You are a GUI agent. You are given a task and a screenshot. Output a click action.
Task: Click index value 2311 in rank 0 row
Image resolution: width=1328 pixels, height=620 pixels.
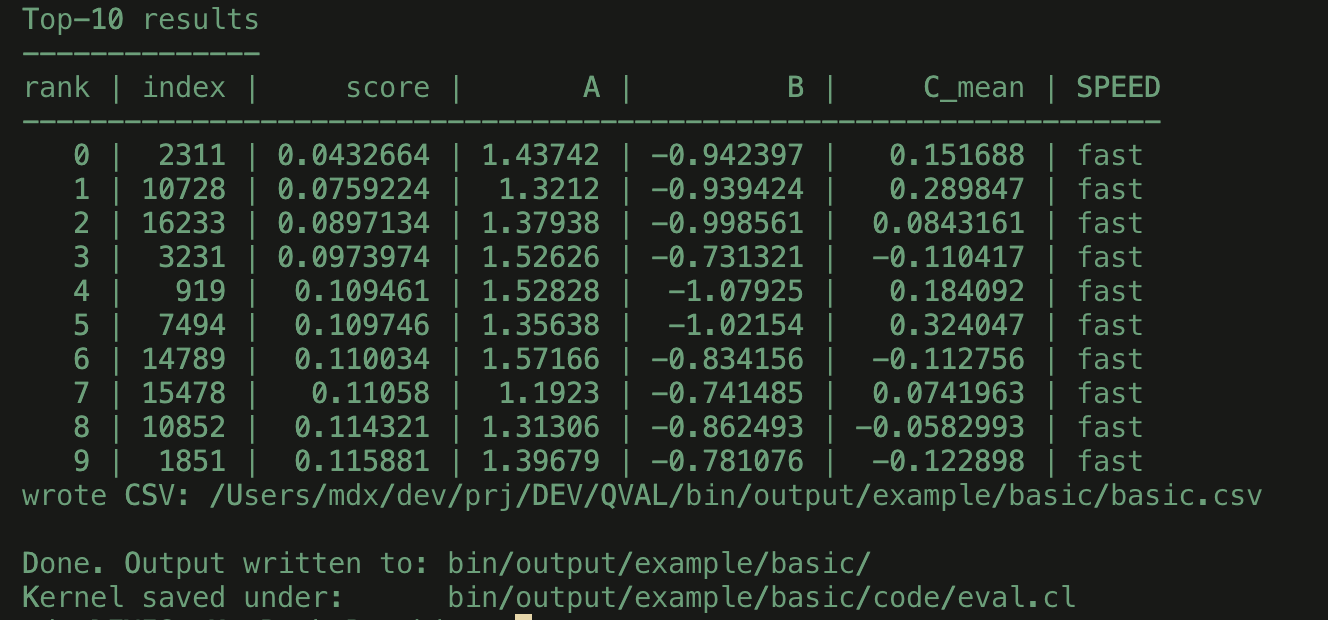tap(192, 155)
